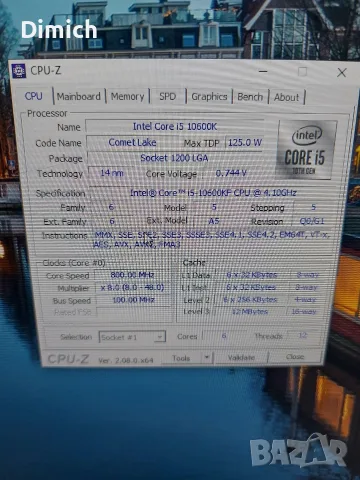
Task: Open the Bench tab
Action: coord(250,97)
